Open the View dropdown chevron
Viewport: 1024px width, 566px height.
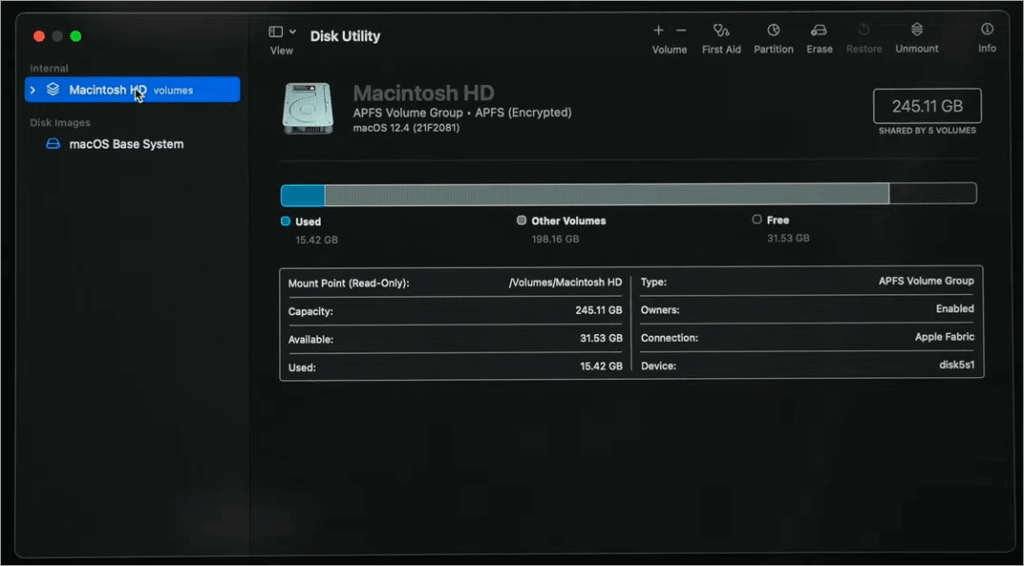[x=292, y=32]
